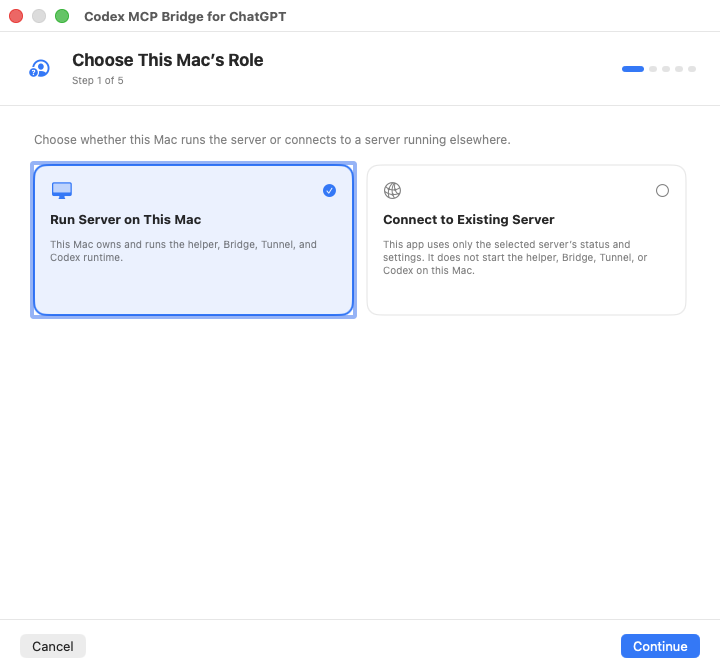720x672 pixels.
Task: Close the window with the red button
Action: point(16,16)
